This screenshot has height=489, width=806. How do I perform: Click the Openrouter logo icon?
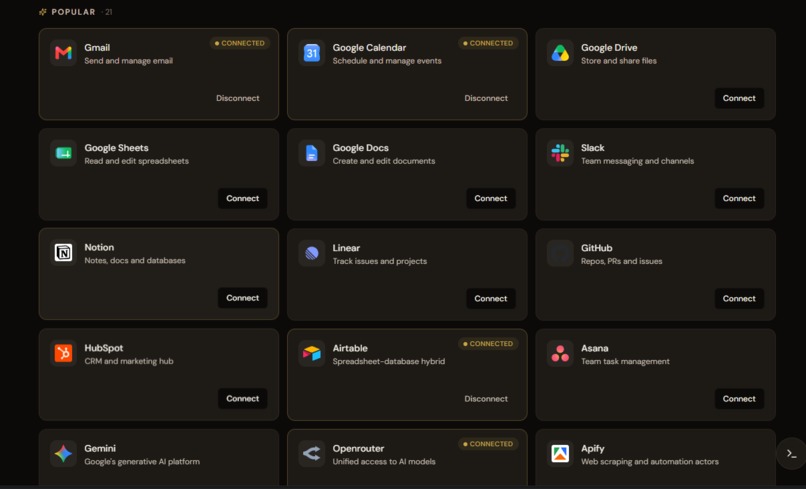312,454
